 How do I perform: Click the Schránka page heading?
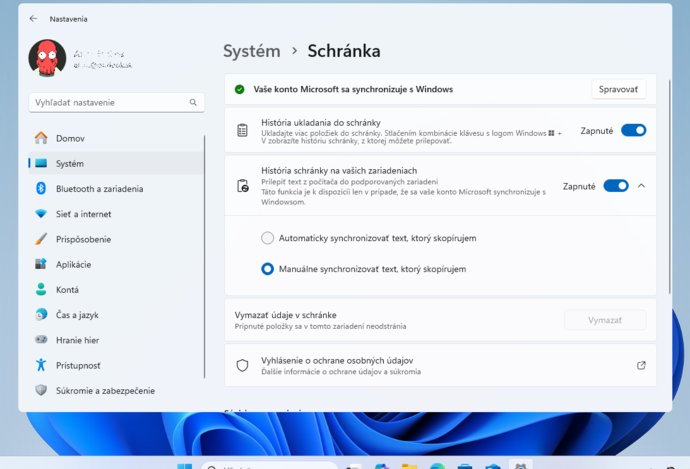pyautogui.click(x=344, y=51)
